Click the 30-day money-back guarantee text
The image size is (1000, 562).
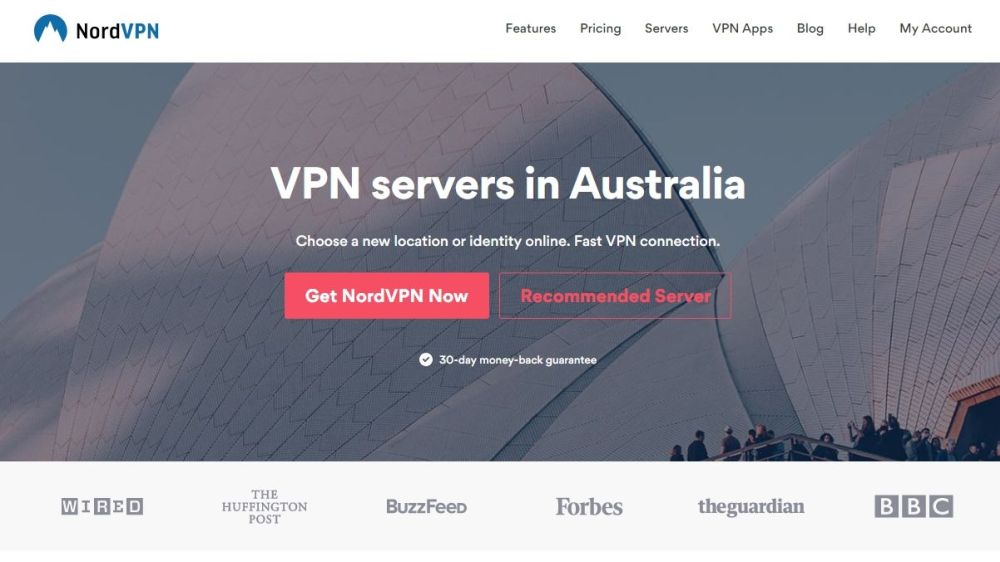(x=518, y=360)
